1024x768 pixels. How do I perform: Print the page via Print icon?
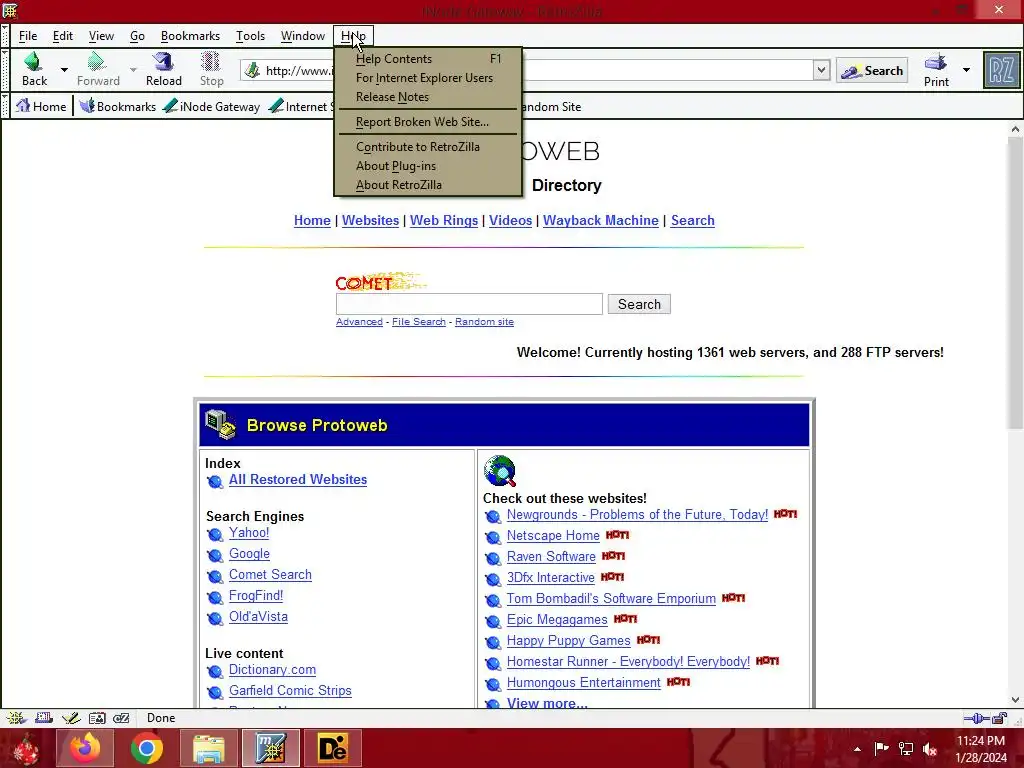tap(936, 70)
